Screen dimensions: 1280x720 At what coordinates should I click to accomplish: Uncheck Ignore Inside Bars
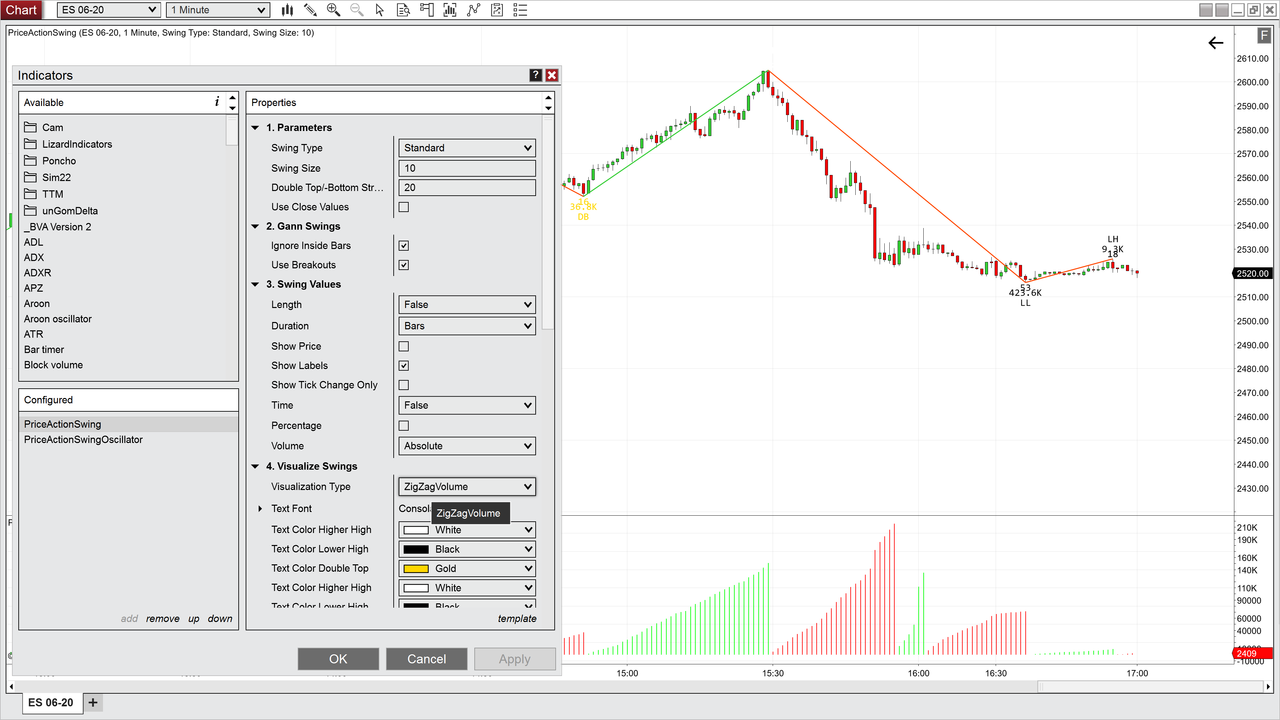tap(404, 245)
